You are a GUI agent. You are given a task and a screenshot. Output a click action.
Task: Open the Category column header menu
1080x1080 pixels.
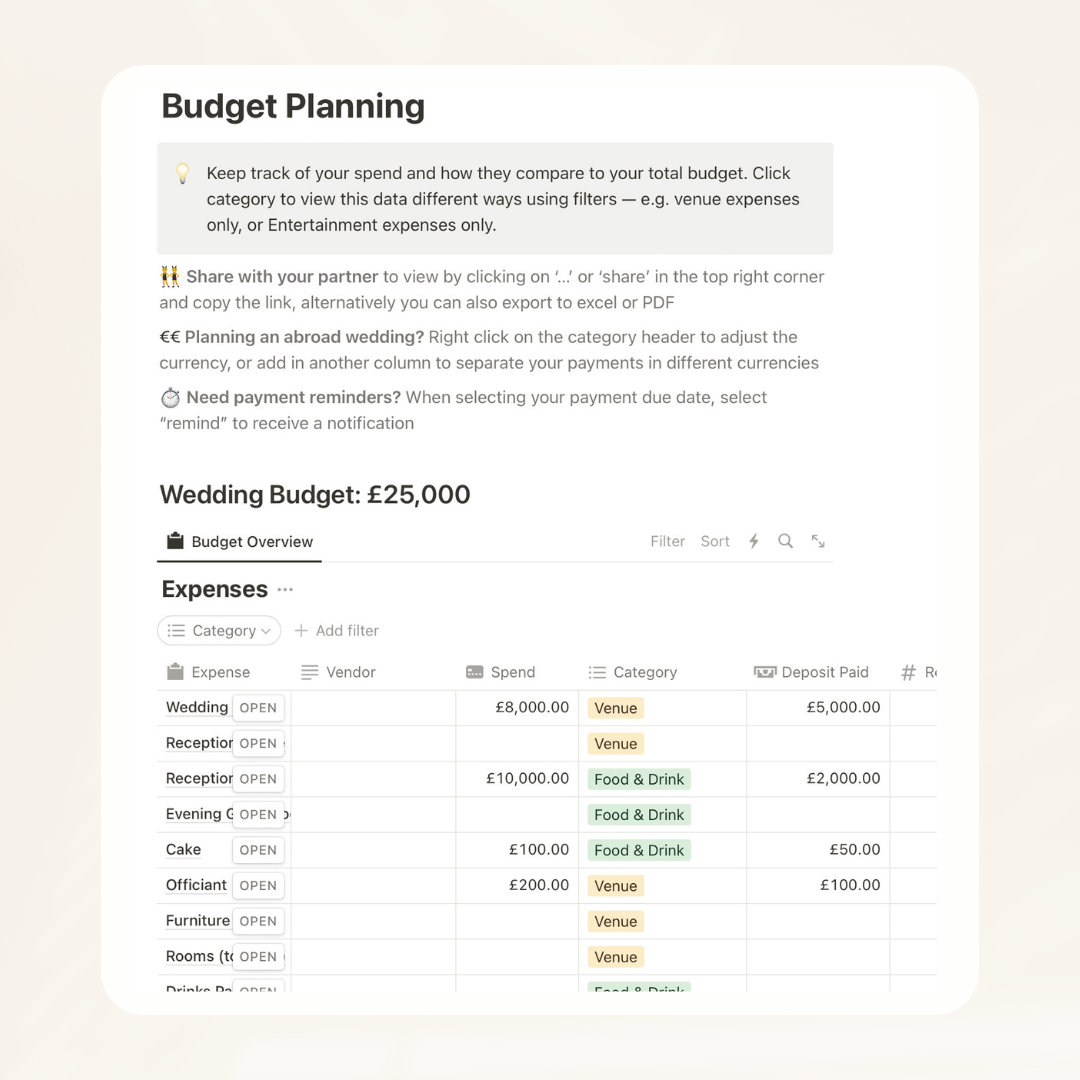[645, 672]
